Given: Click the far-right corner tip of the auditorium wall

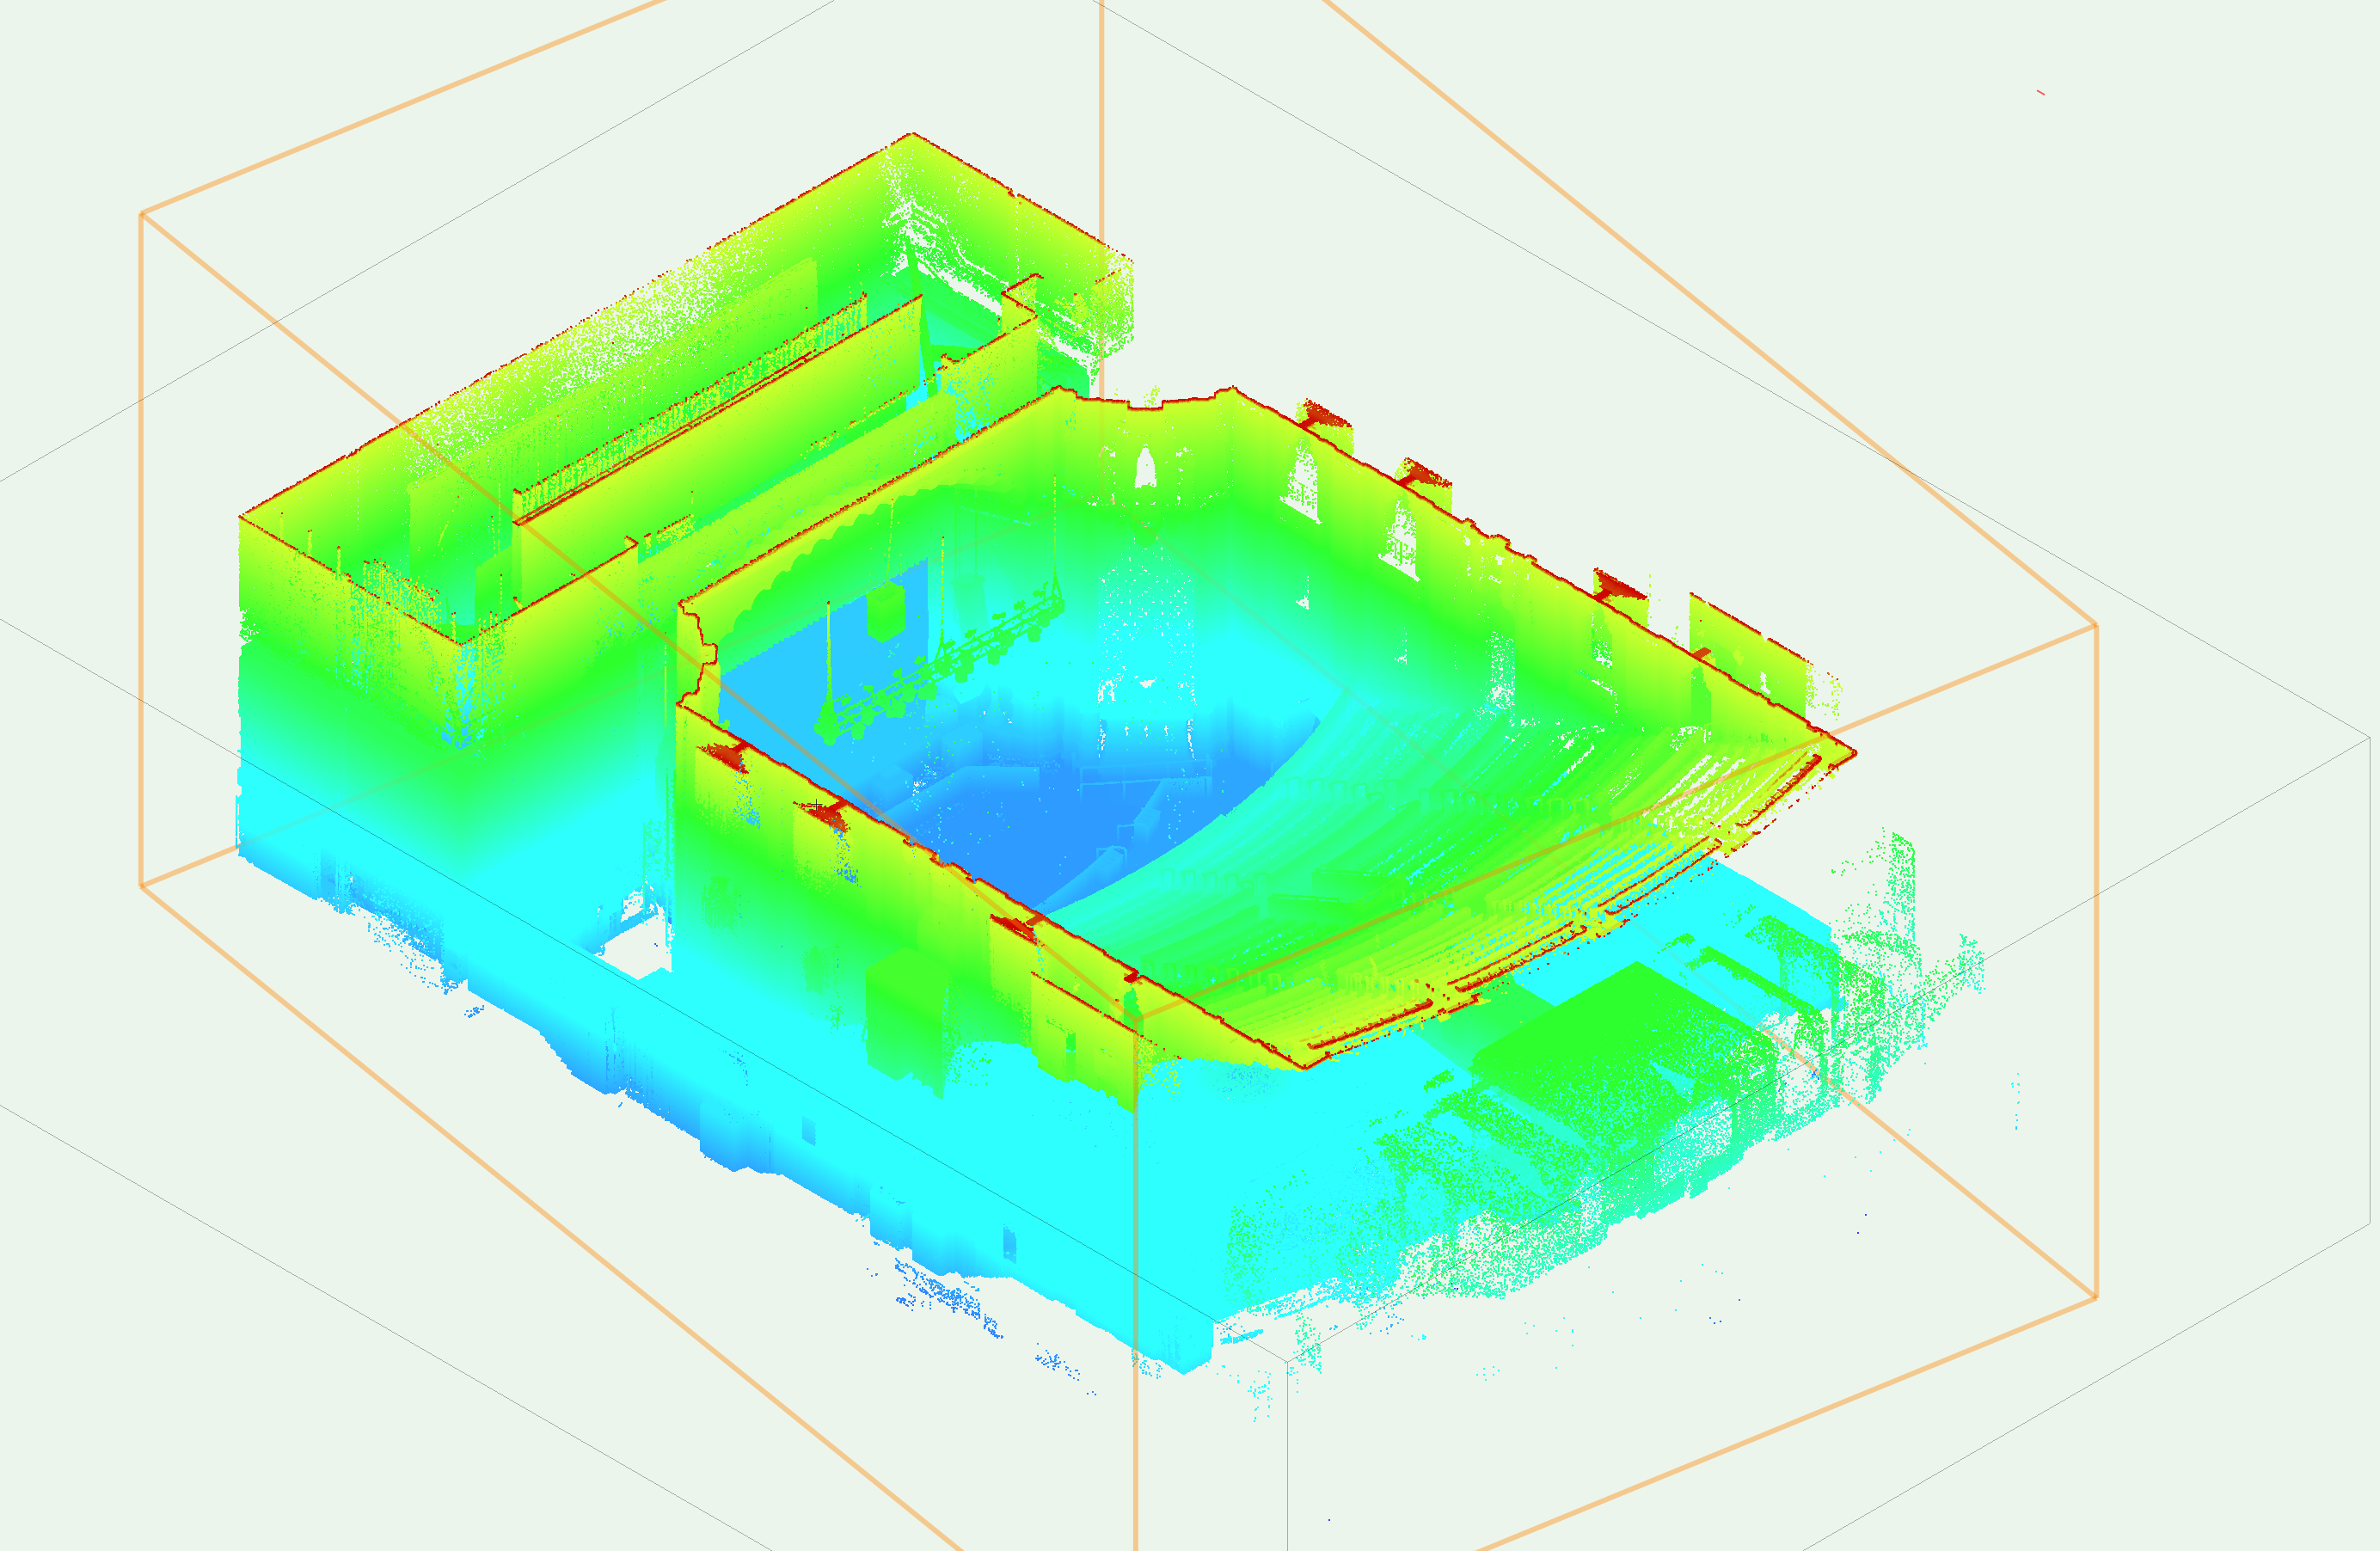Looking at the screenshot, I should point(1853,751).
